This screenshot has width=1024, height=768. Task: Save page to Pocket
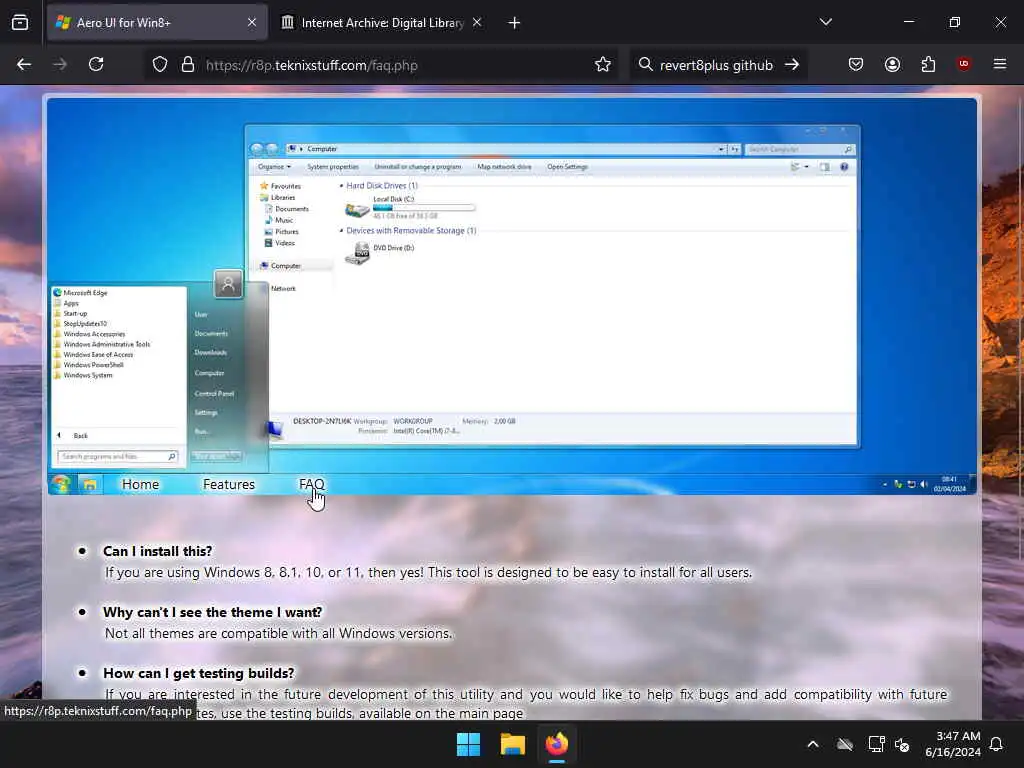pos(856,65)
